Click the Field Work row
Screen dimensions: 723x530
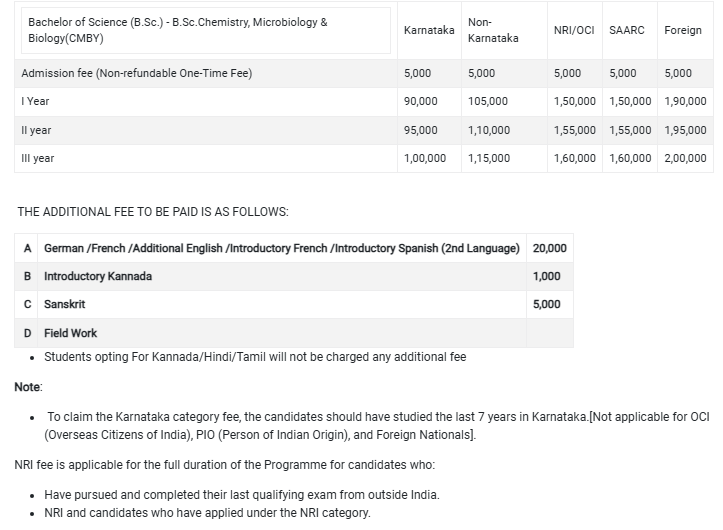[x=70, y=333]
